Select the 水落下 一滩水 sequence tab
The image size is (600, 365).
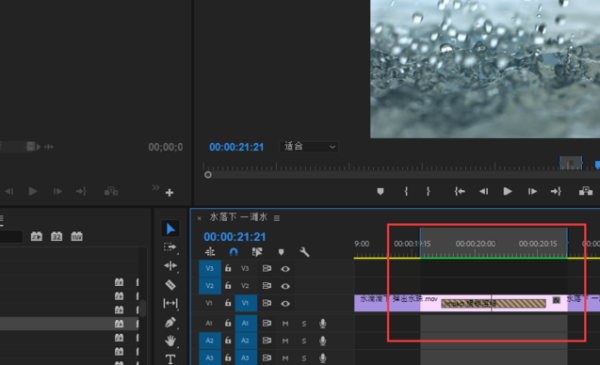tap(238, 217)
